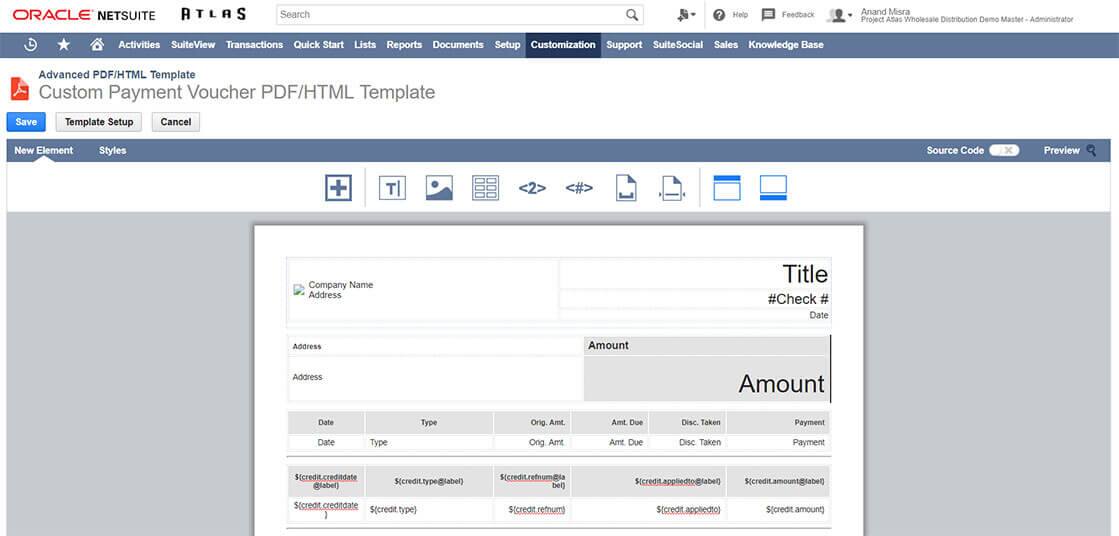Click the add new element plus icon

pos(338,187)
